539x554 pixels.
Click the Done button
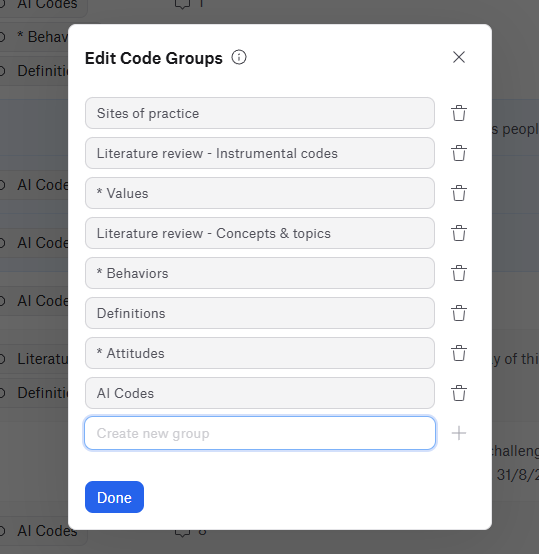[114, 497]
